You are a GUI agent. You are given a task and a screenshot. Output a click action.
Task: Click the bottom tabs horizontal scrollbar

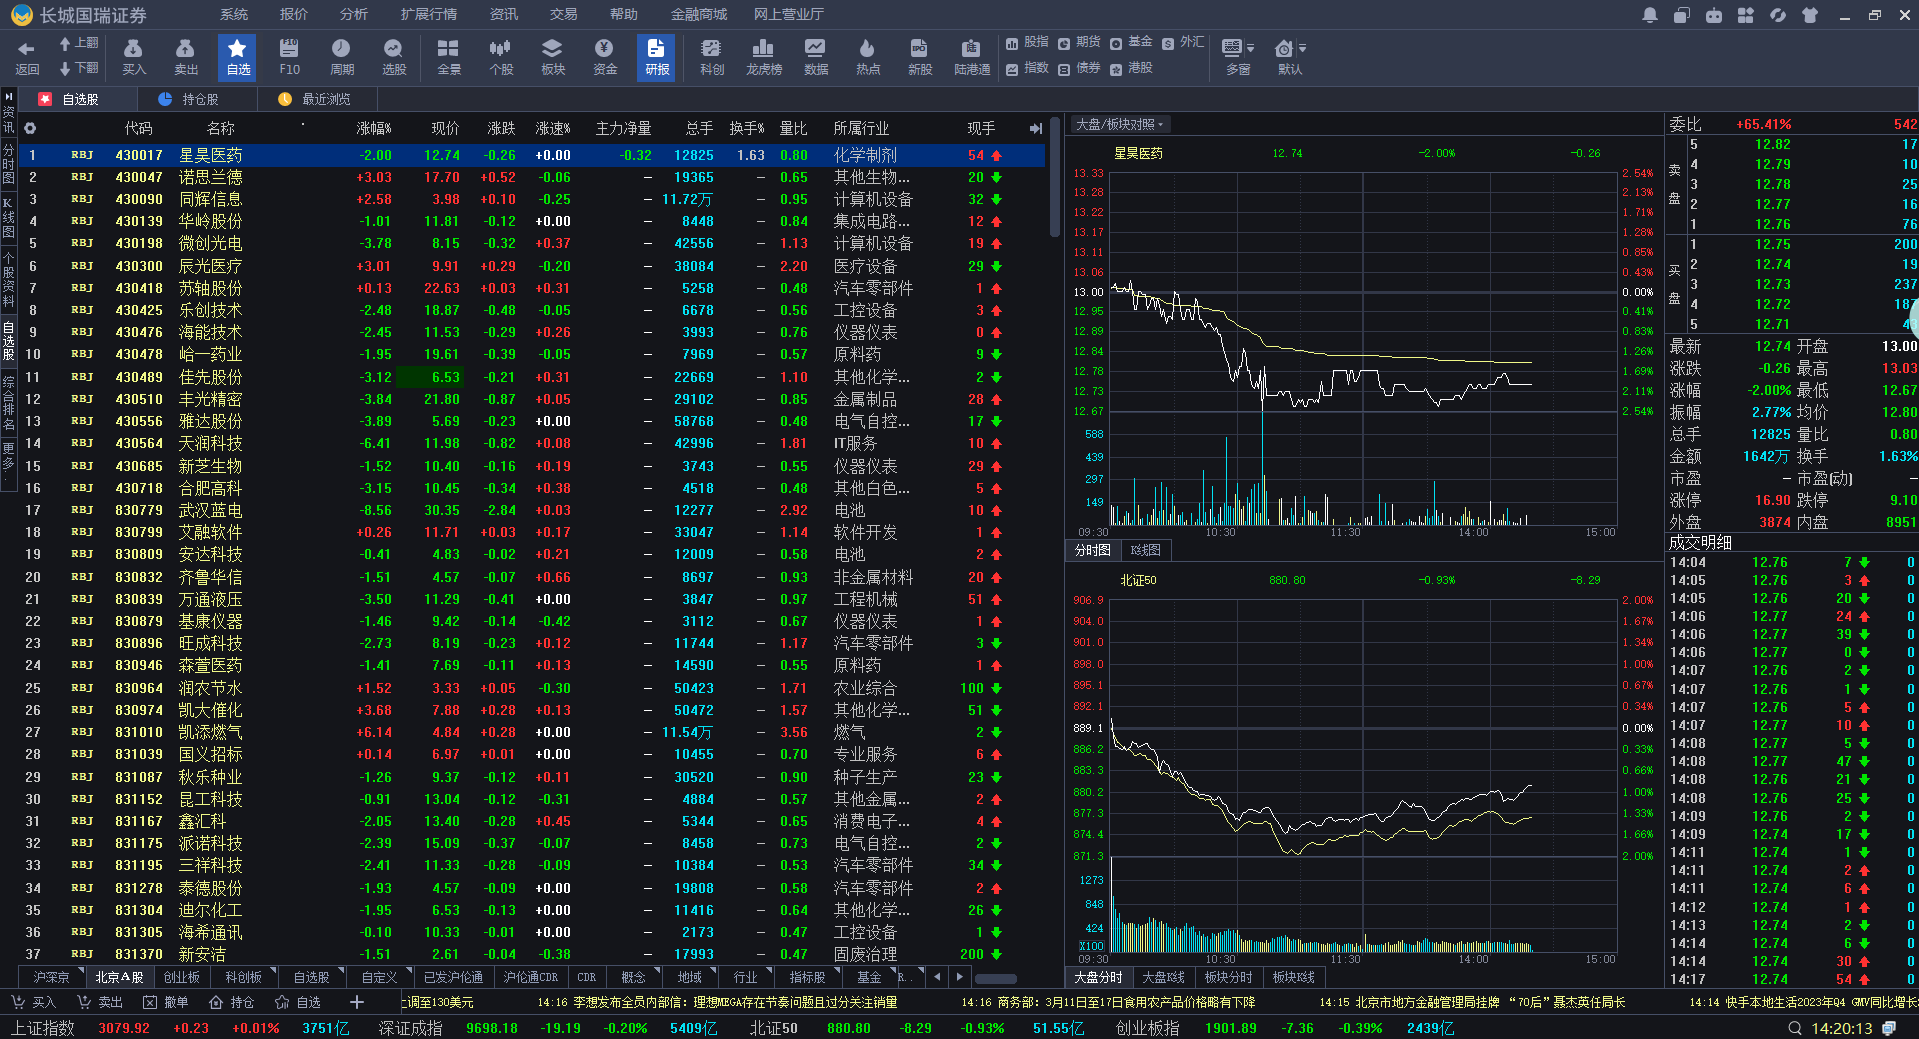pyautogui.click(x=996, y=978)
